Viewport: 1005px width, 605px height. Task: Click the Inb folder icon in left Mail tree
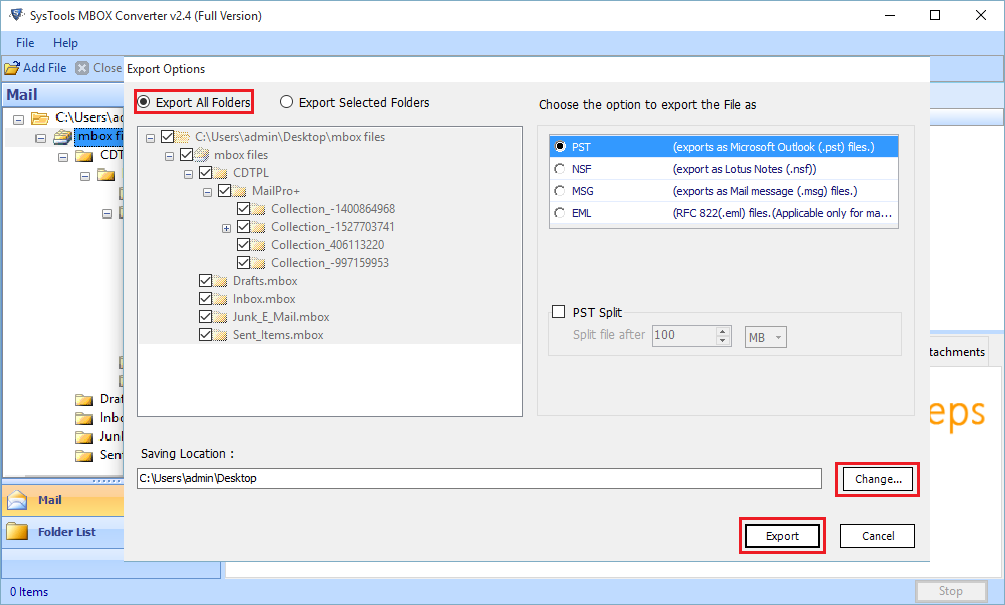pyautogui.click(x=84, y=419)
